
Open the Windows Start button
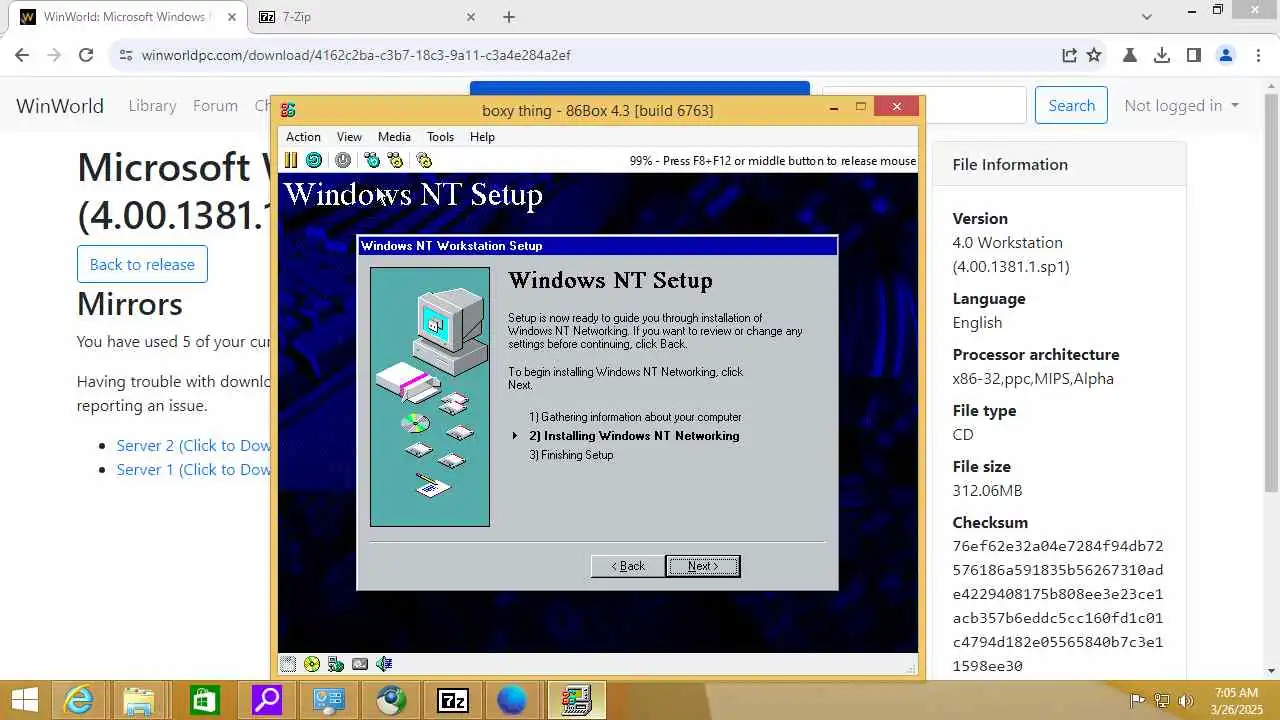(x=24, y=700)
